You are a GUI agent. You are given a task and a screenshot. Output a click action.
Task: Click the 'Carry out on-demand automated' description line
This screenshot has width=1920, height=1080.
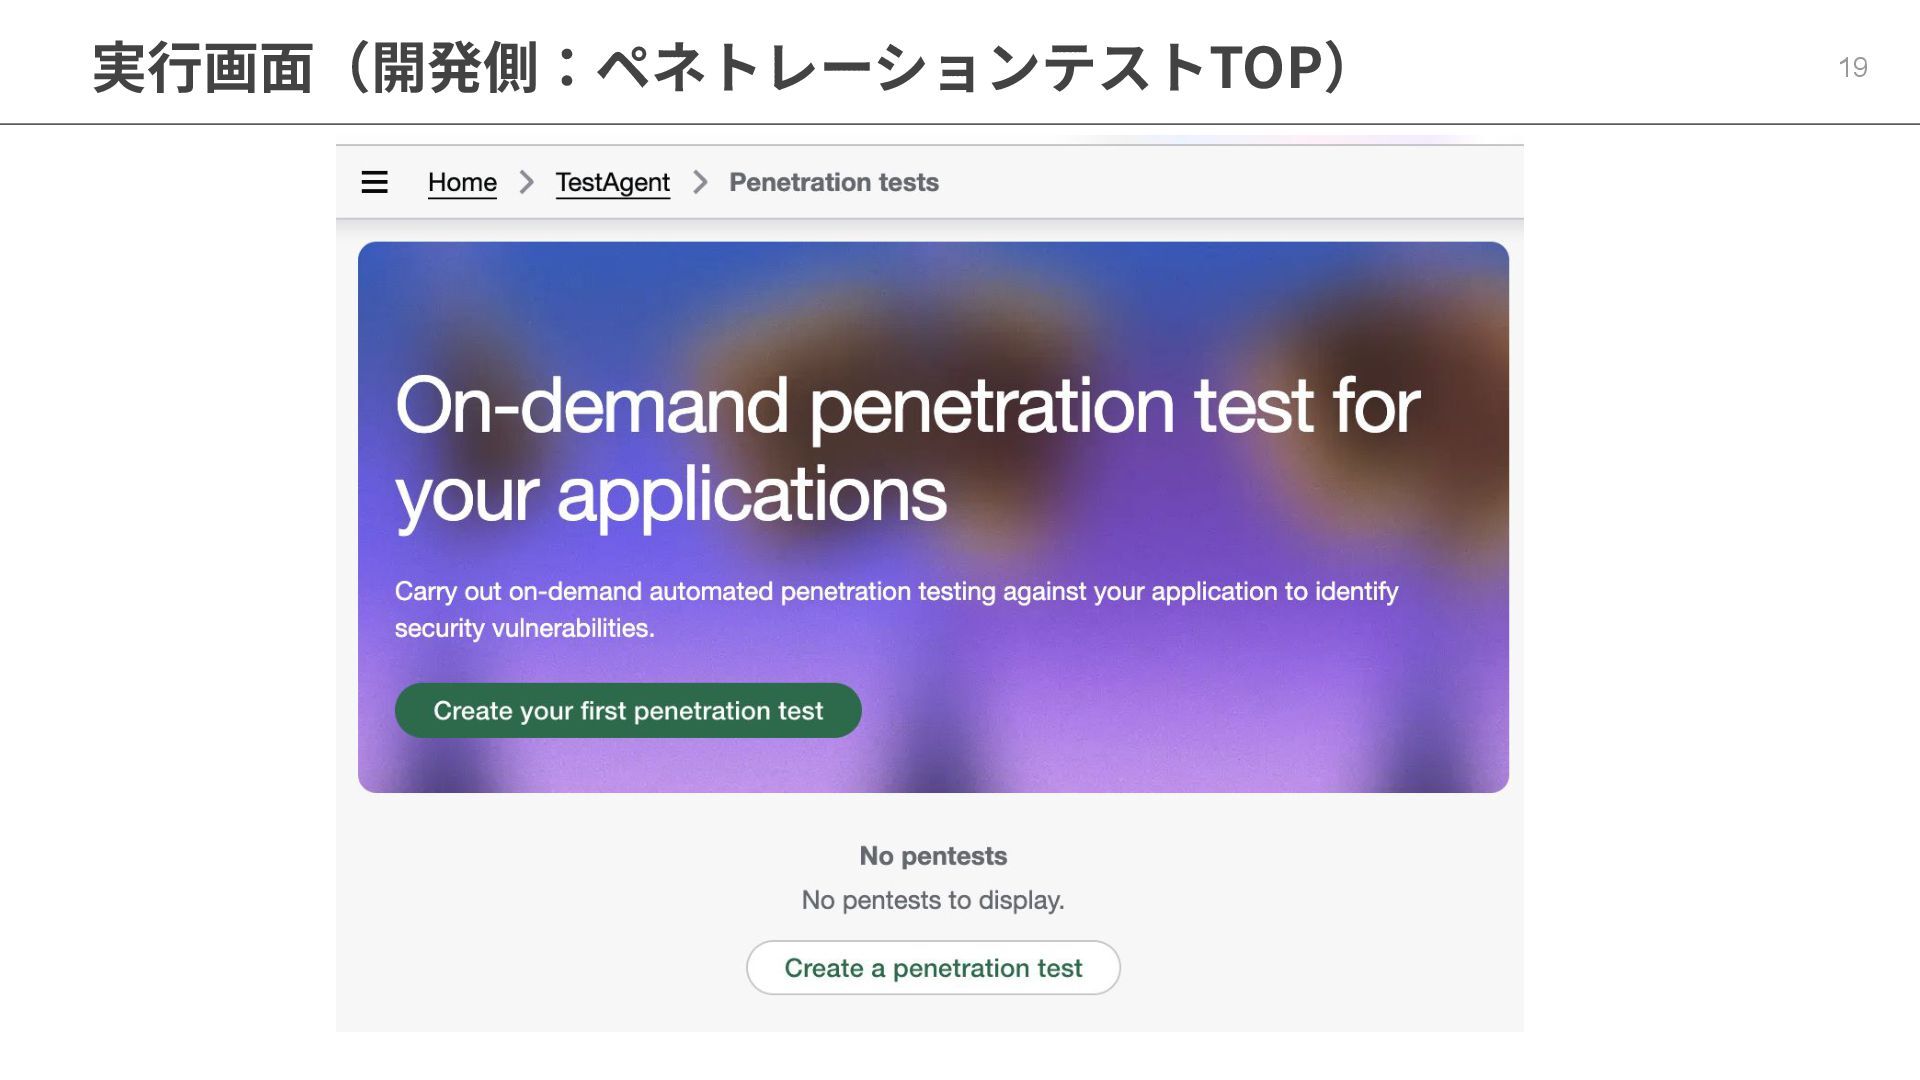pos(895,591)
